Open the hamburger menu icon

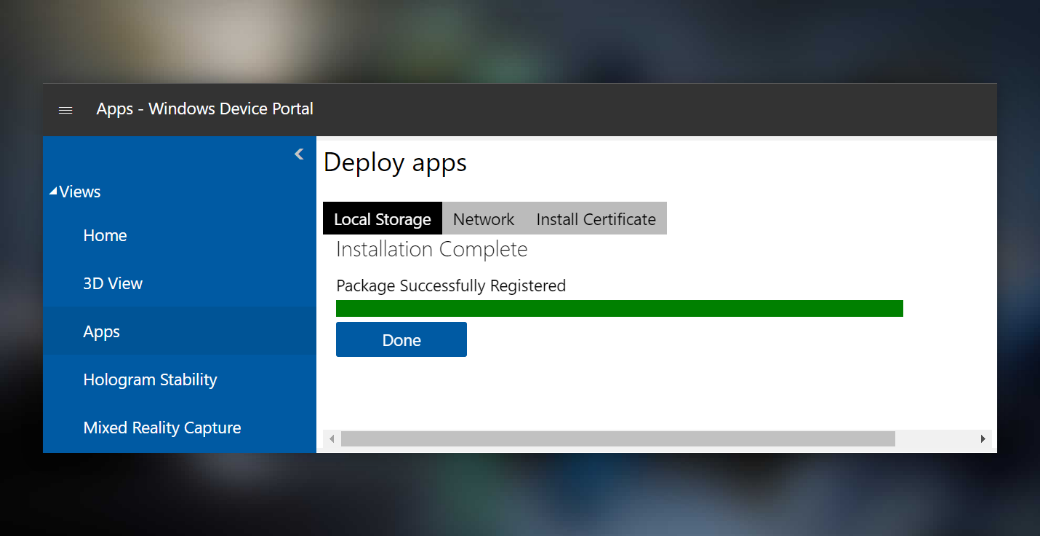pyautogui.click(x=65, y=110)
